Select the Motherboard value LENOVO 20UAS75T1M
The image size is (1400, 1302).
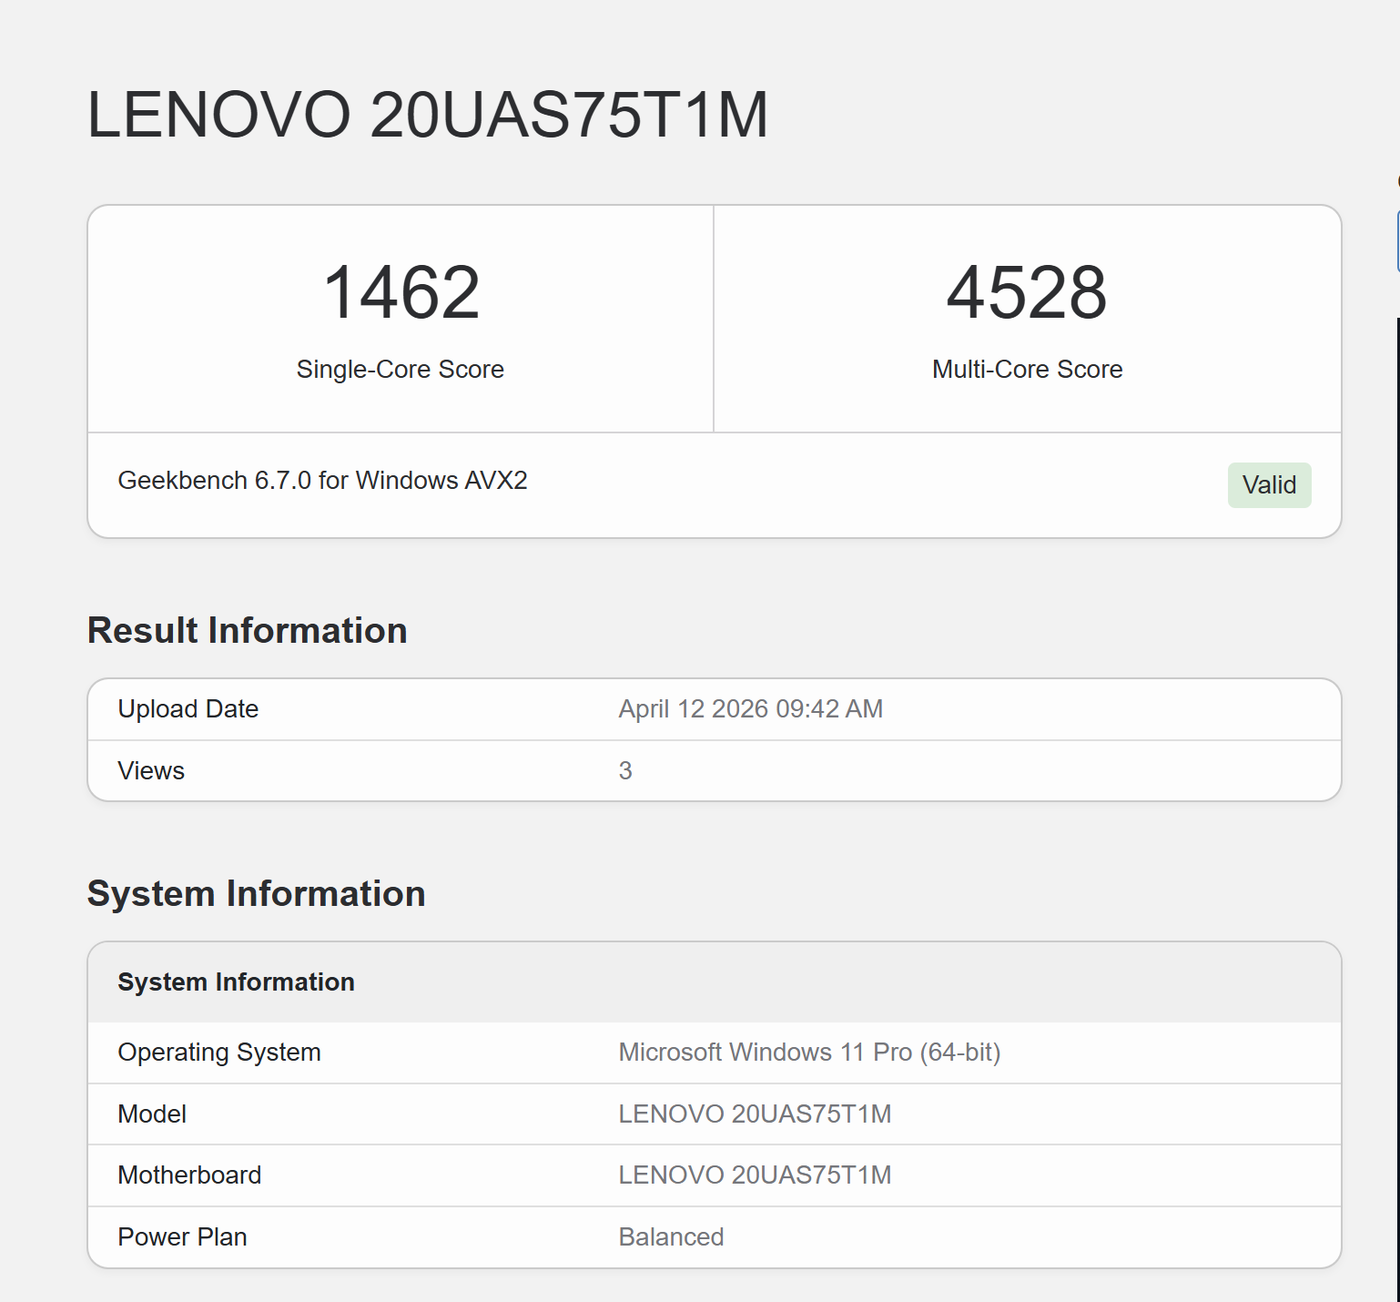pos(754,1175)
